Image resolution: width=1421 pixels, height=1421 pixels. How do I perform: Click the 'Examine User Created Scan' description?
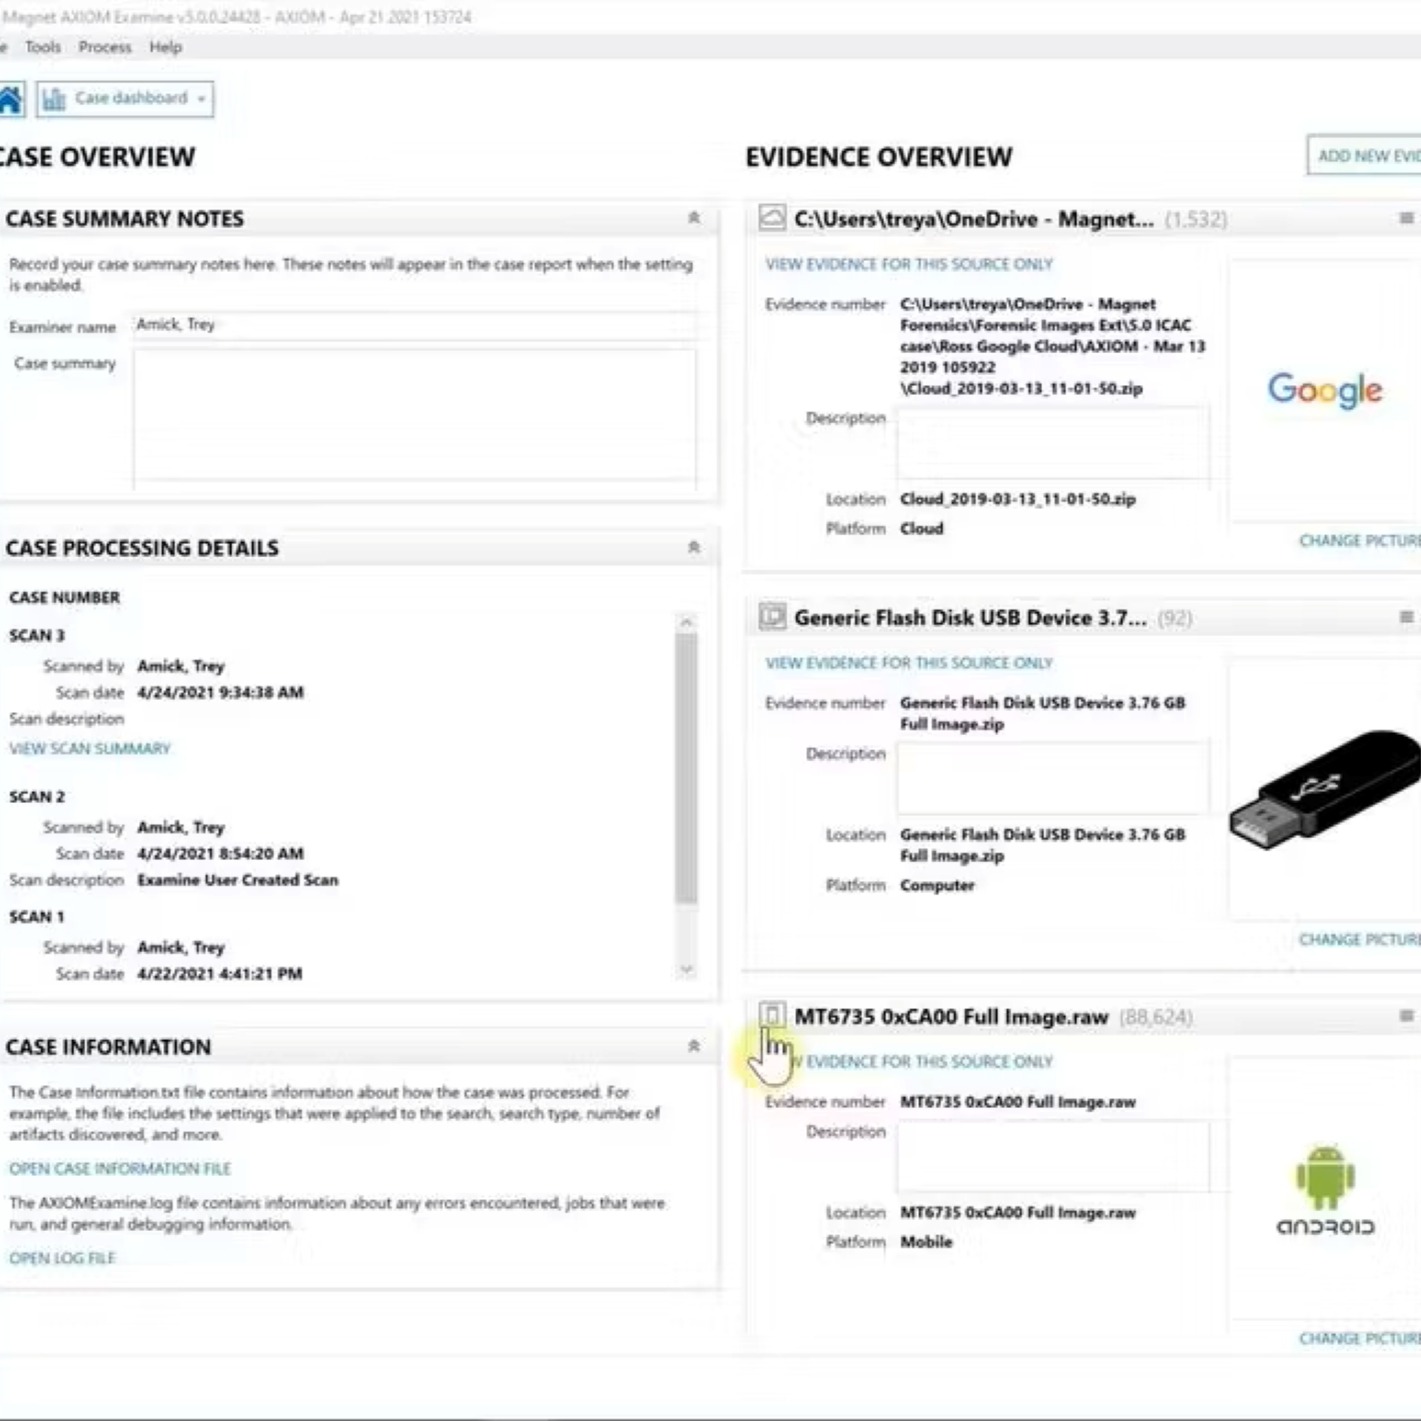point(238,880)
